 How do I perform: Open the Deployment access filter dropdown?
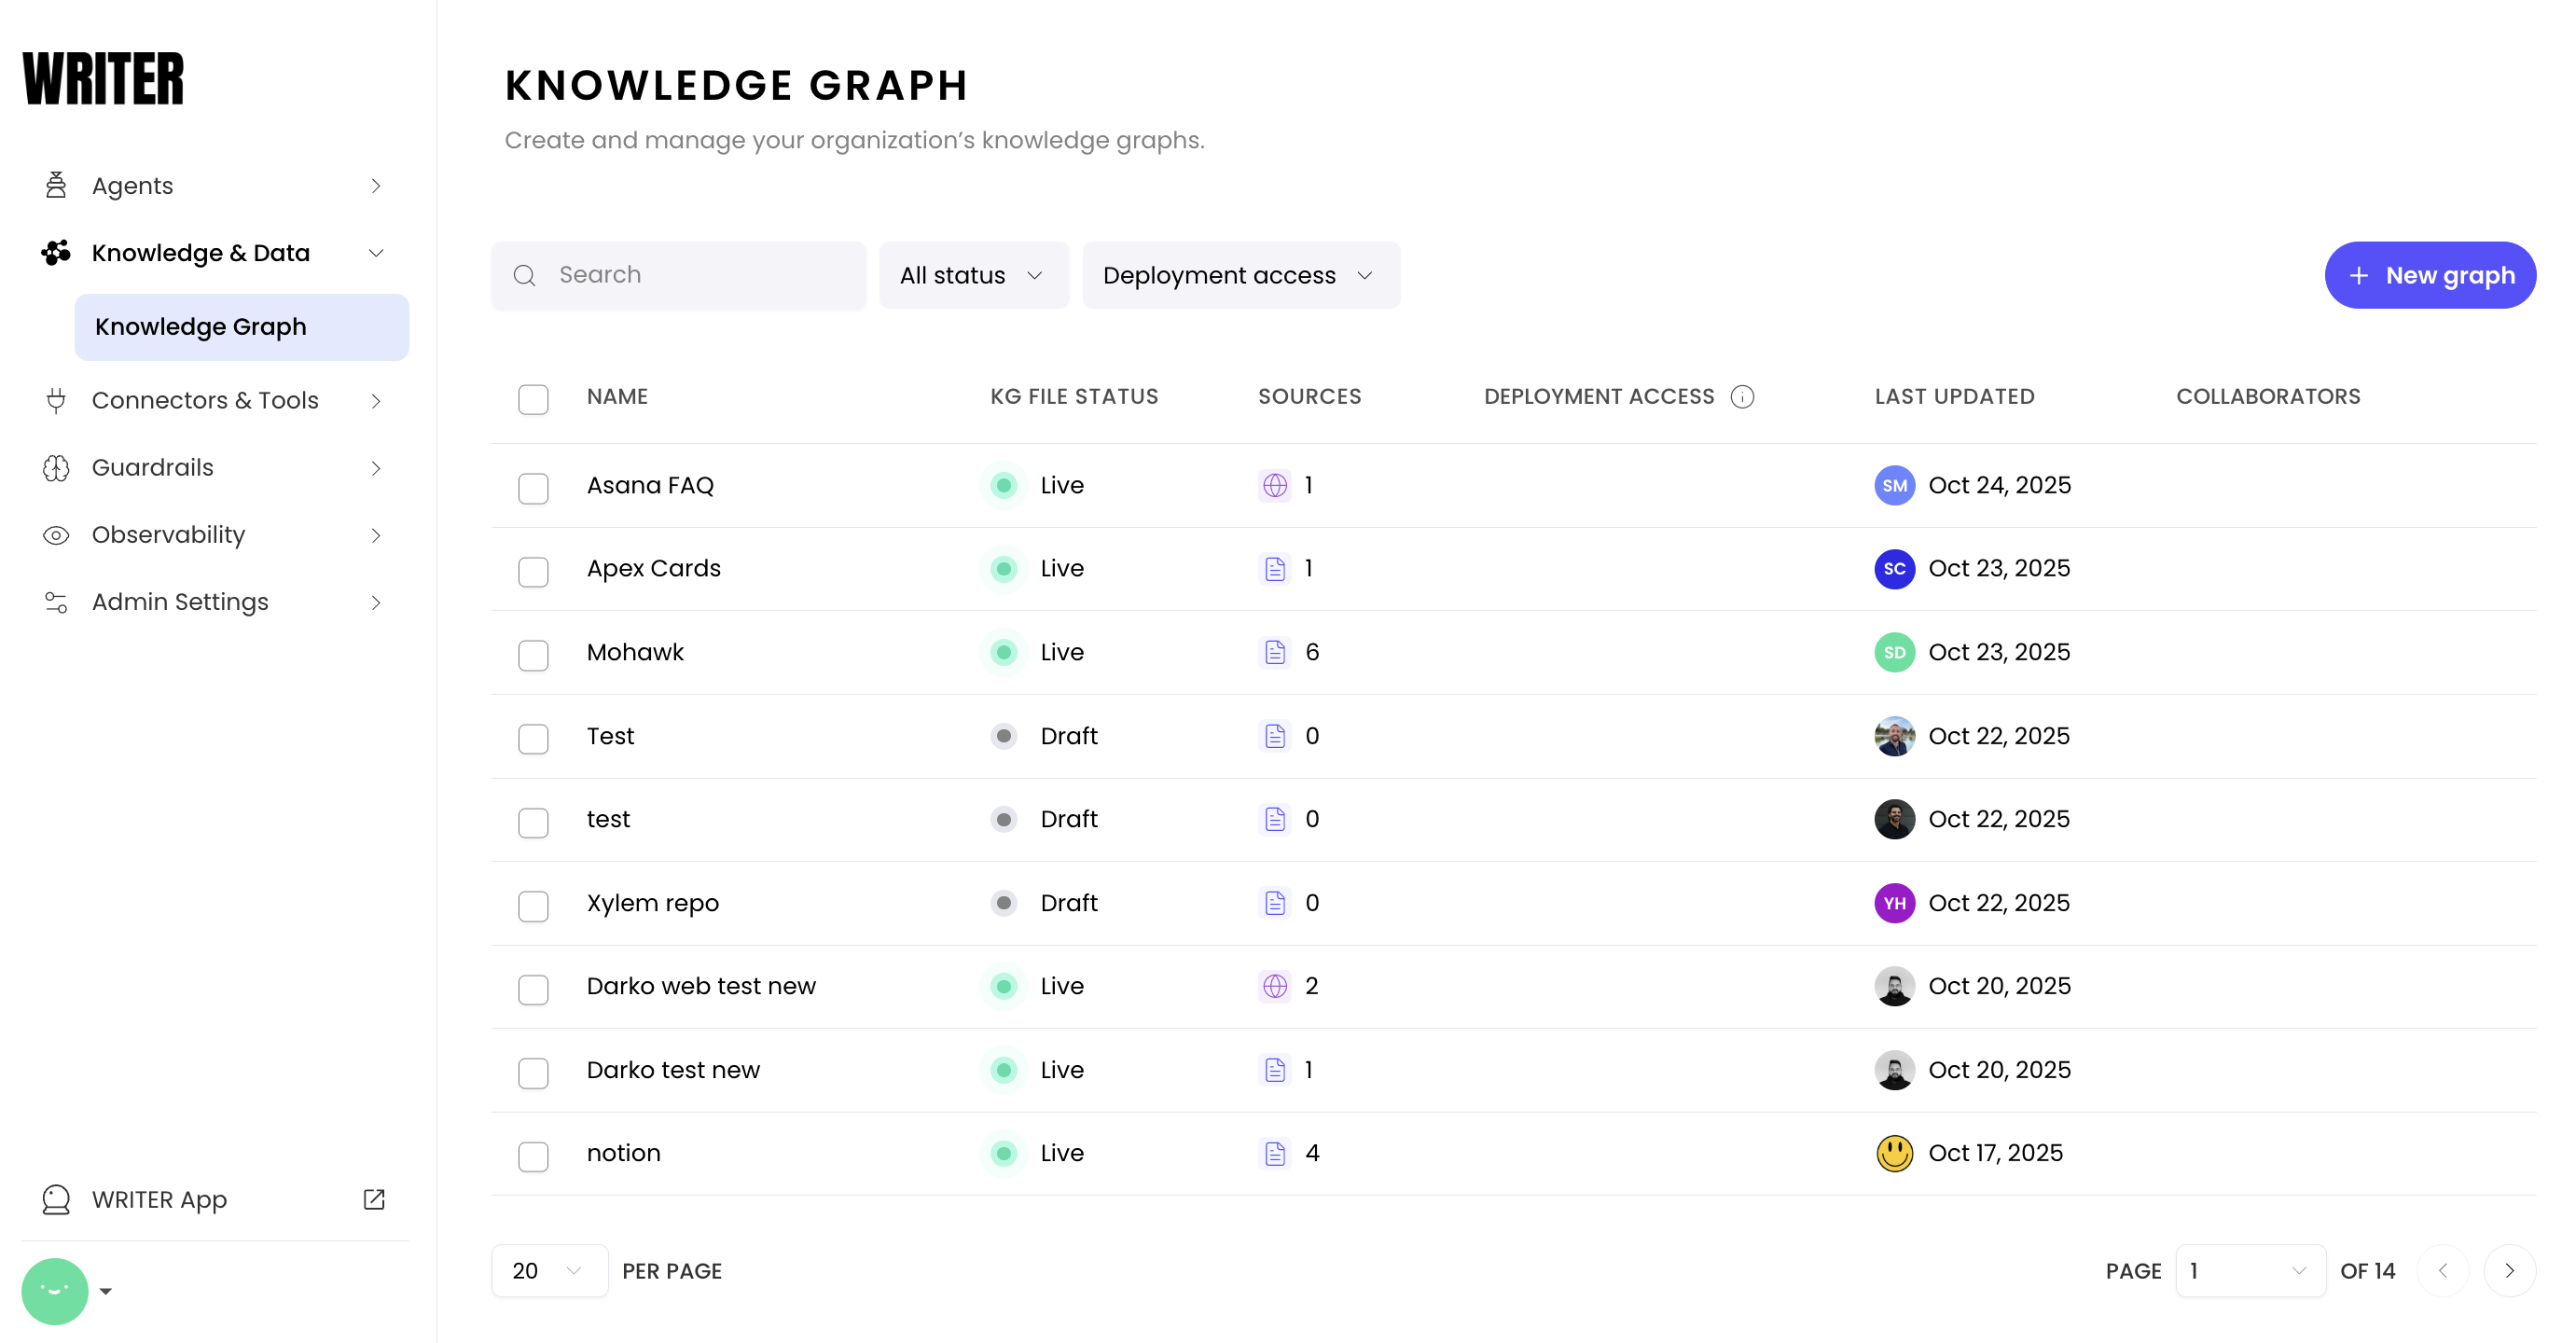(x=1240, y=275)
